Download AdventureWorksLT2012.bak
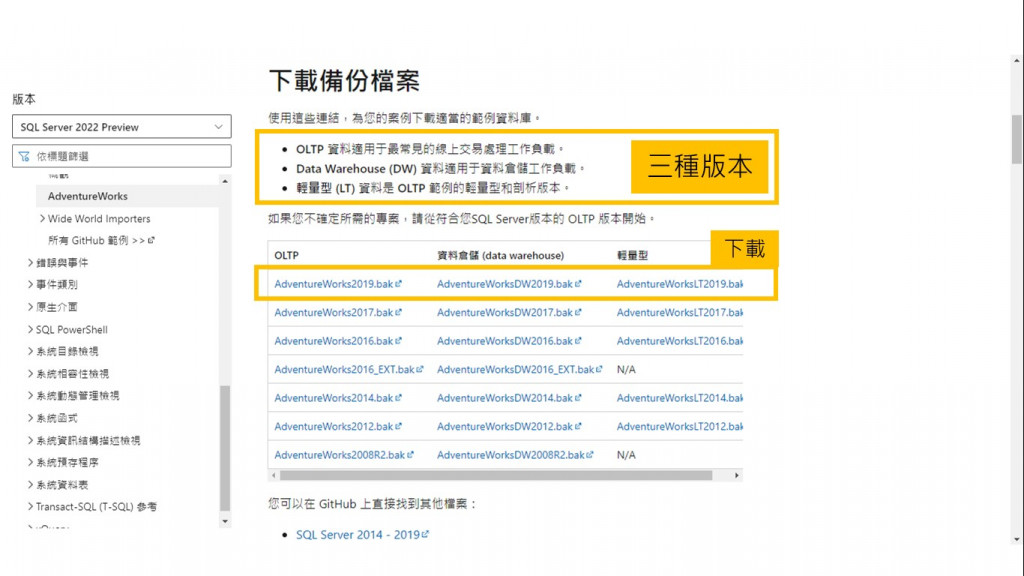Screen dimensions: 1024x576 pos(679,426)
